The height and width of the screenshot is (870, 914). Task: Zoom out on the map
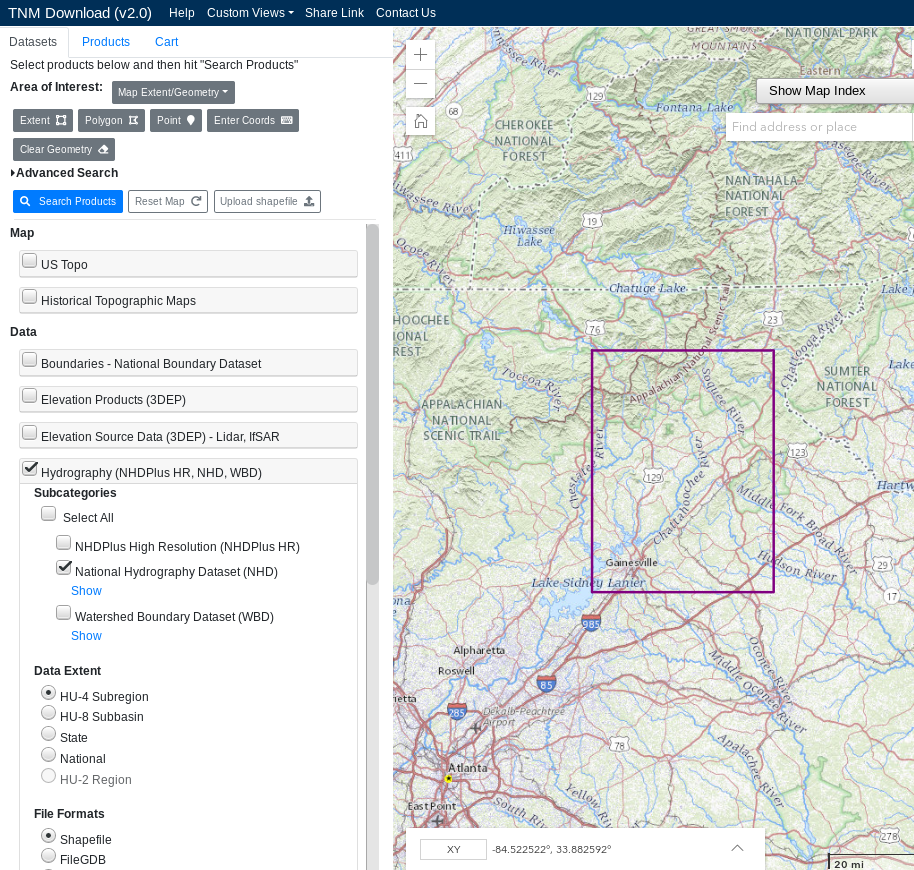421,84
